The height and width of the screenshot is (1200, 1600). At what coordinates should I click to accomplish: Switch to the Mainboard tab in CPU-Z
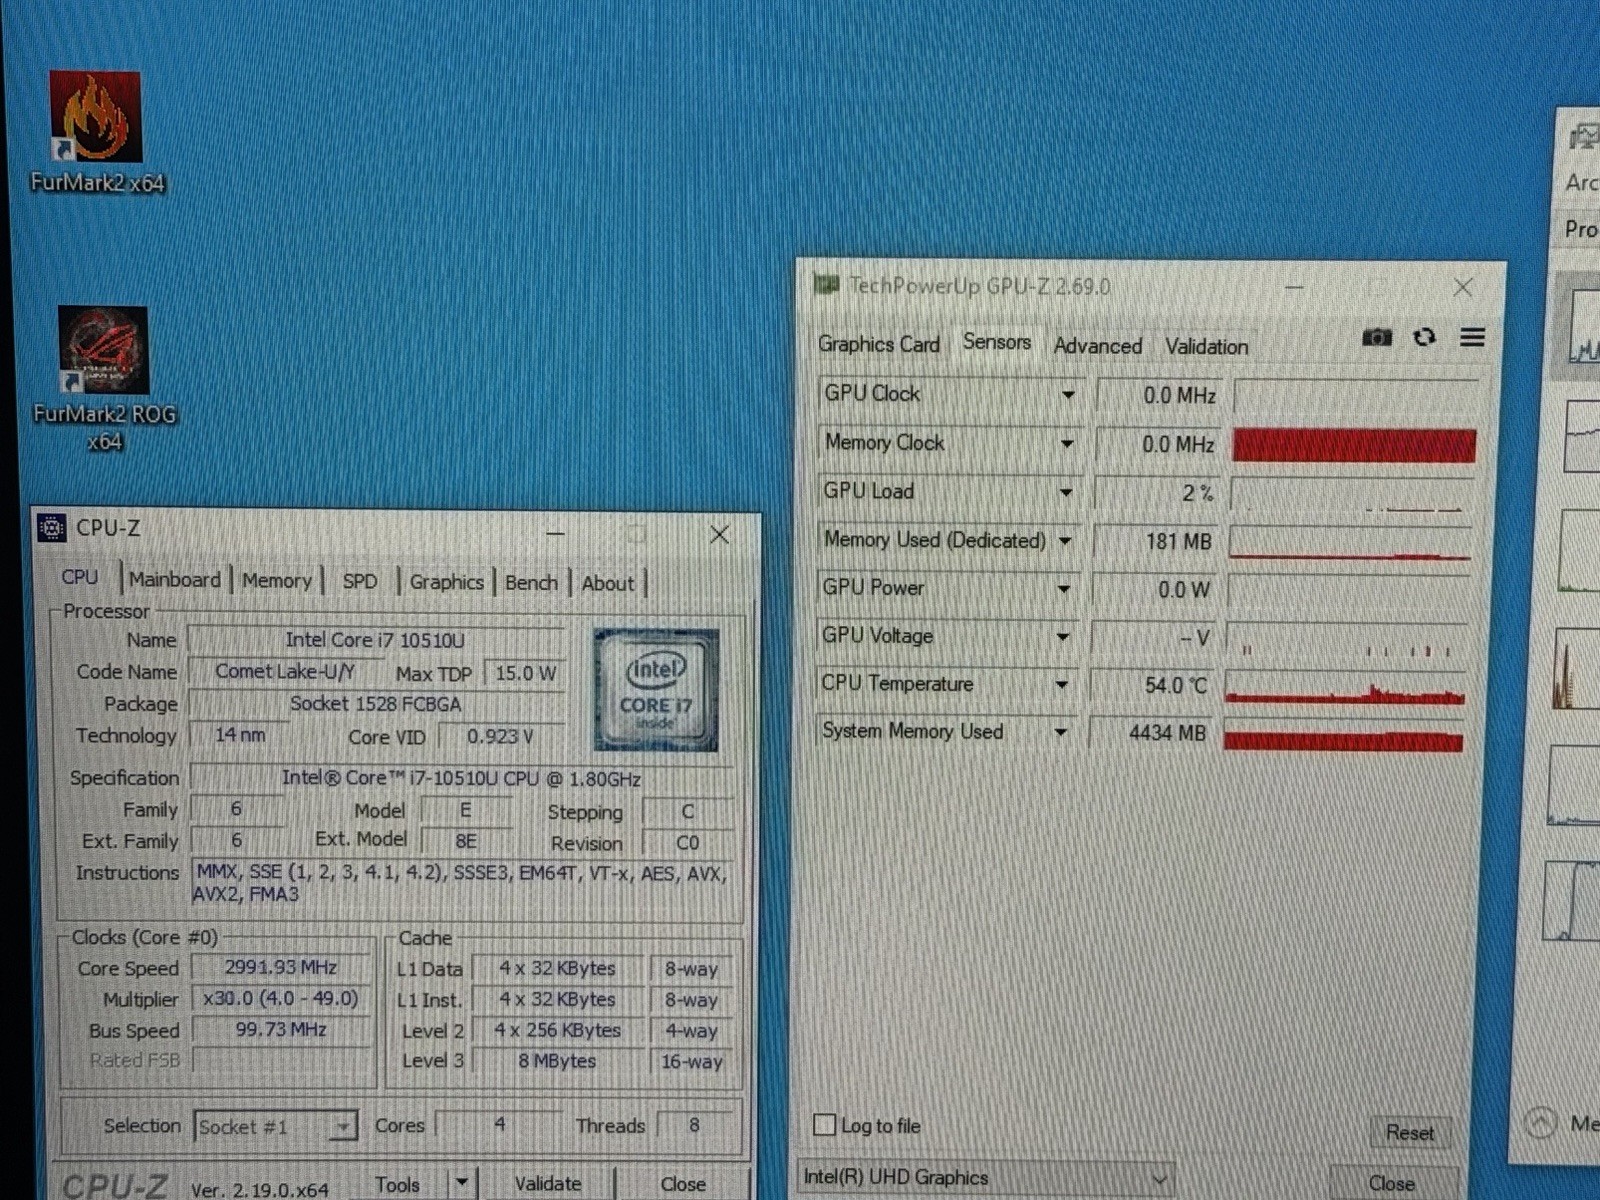174,579
